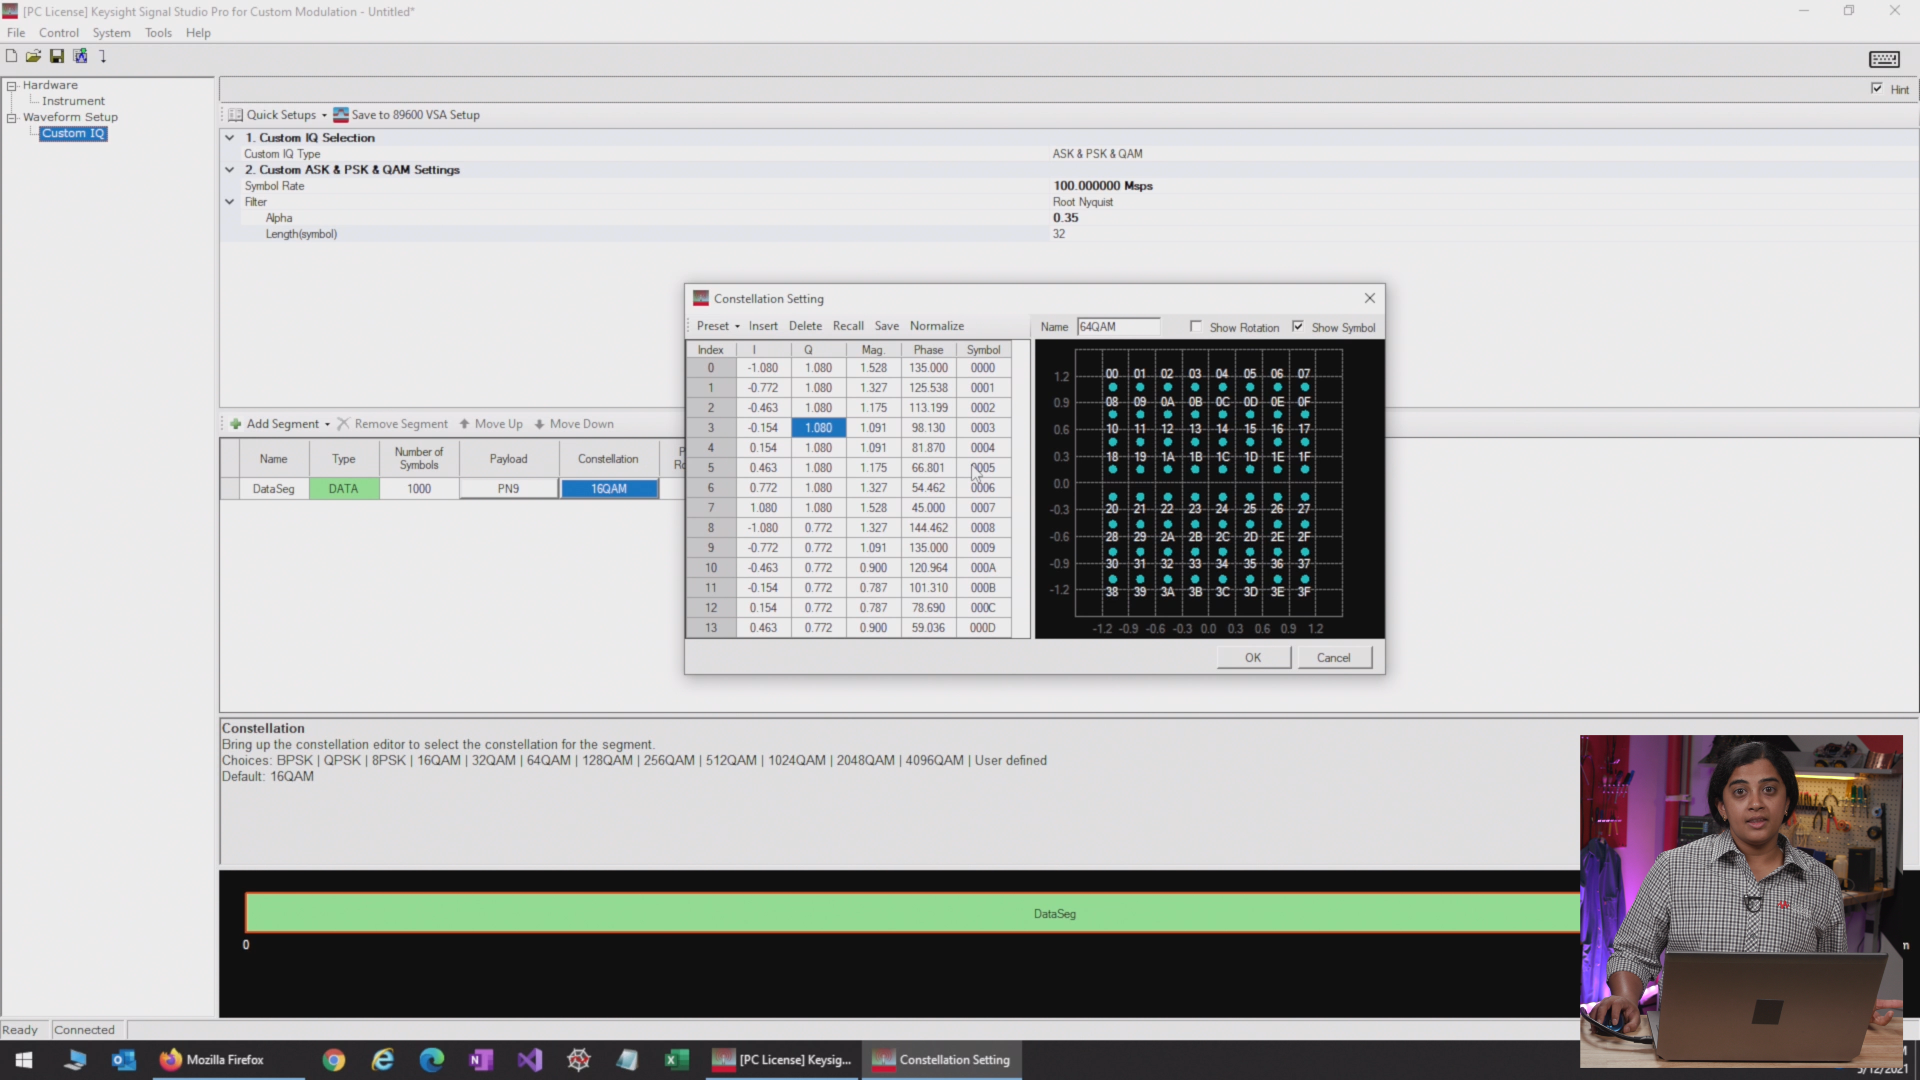Image resolution: width=1920 pixels, height=1080 pixels.
Task: Select the green 16QAM constellation cell
Action: coord(609,488)
